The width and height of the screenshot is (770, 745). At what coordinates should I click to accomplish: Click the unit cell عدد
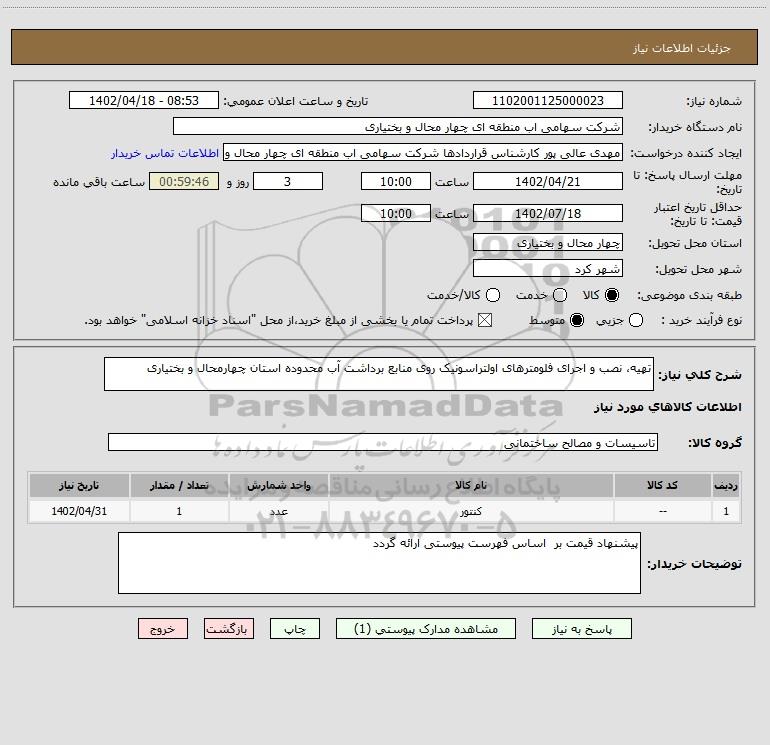tap(278, 511)
